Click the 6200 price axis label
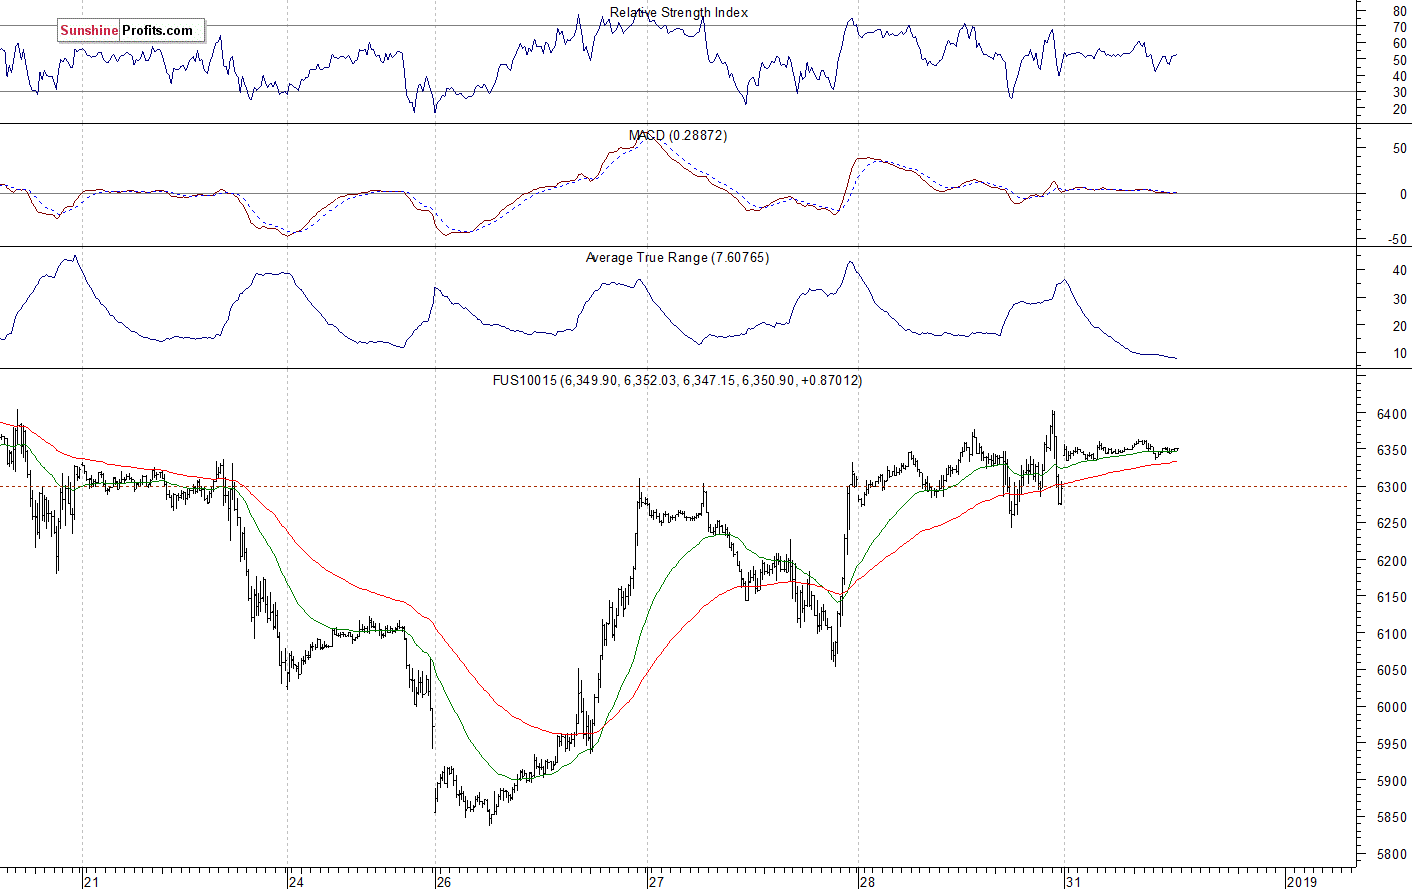This screenshot has height=889, width=1412. point(1392,561)
